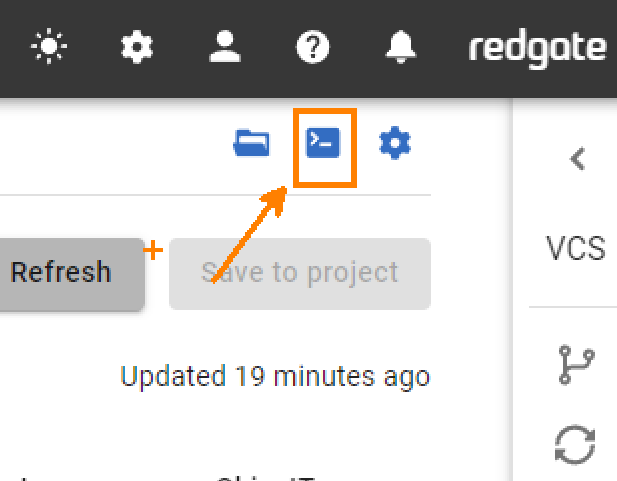The image size is (617, 481).
Task: Open the git branch icon under VCS
Action: [x=576, y=365]
